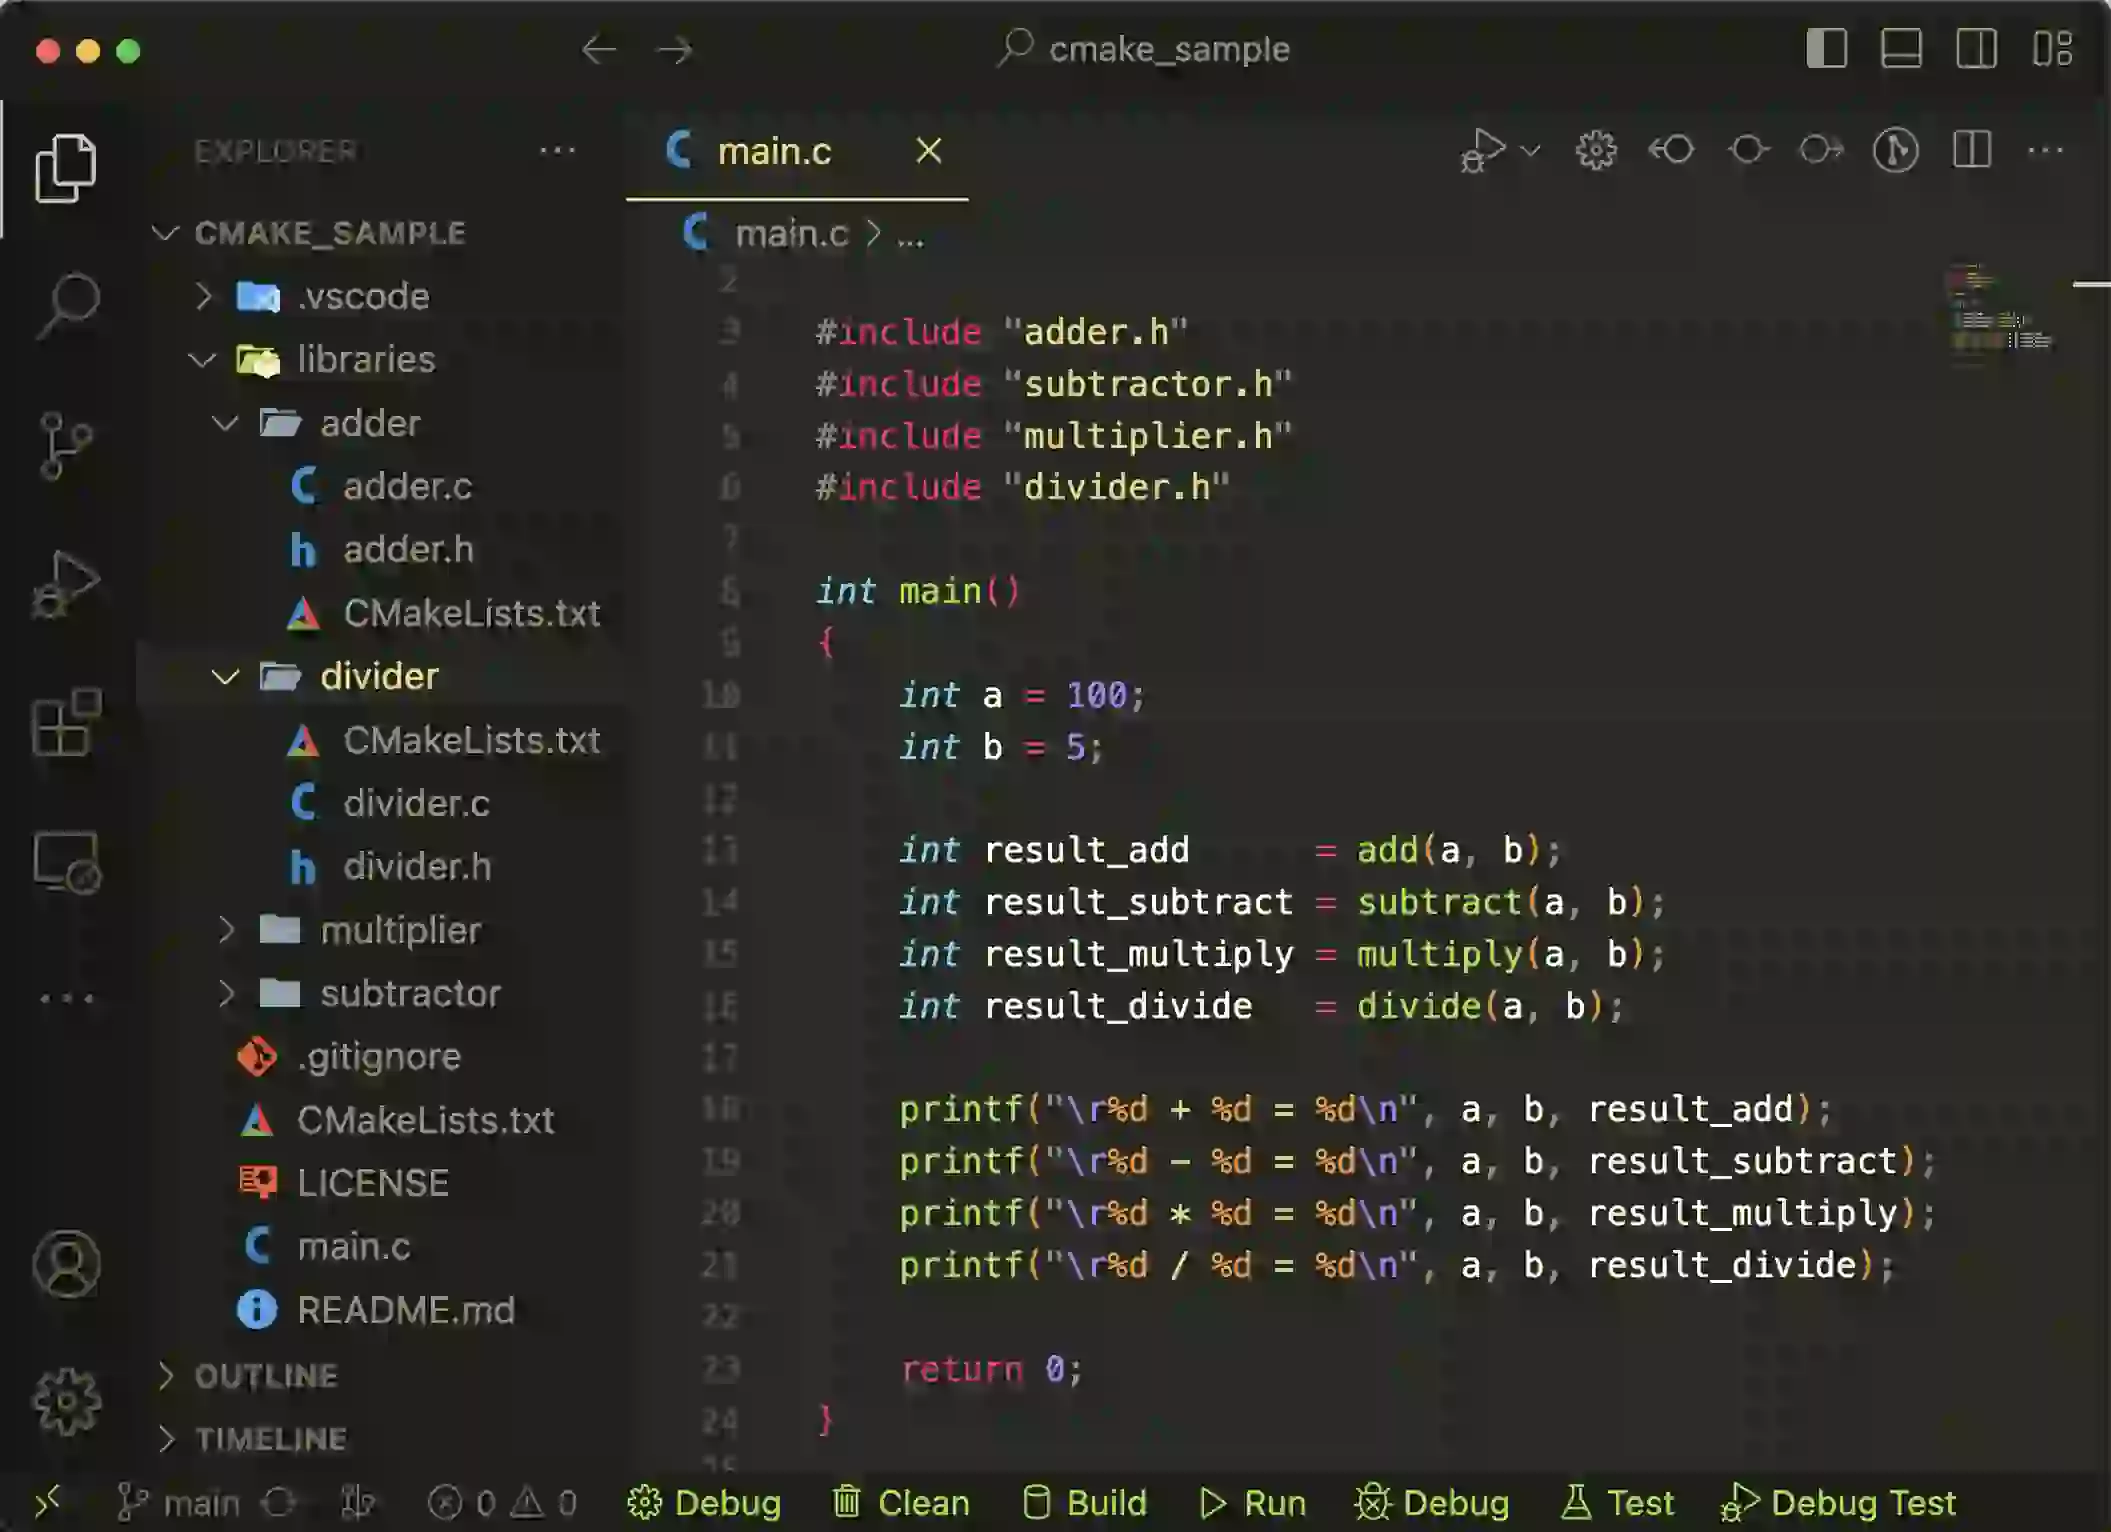Viewport: 2111px width, 1532px height.
Task: Expand the multiplier folder
Action: click(x=228, y=930)
